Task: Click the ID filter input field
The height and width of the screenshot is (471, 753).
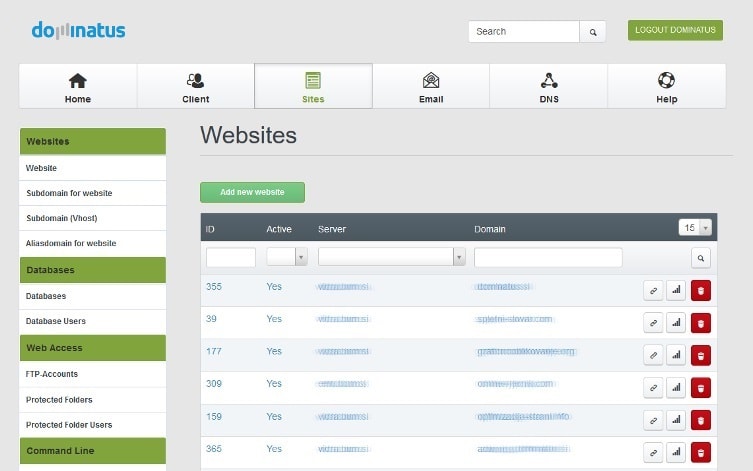Action: pos(231,258)
